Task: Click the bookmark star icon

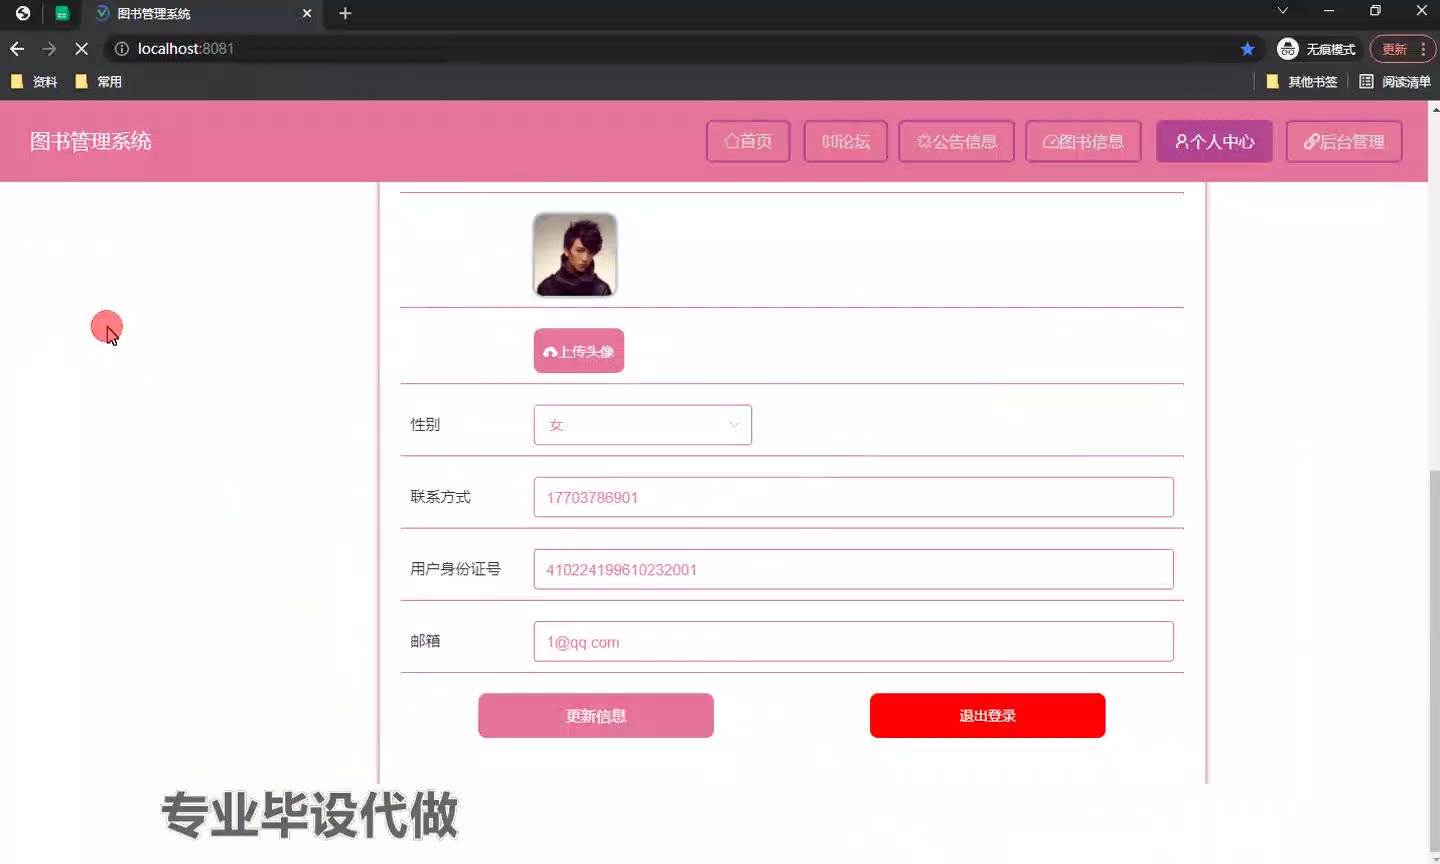Action: [1247, 49]
